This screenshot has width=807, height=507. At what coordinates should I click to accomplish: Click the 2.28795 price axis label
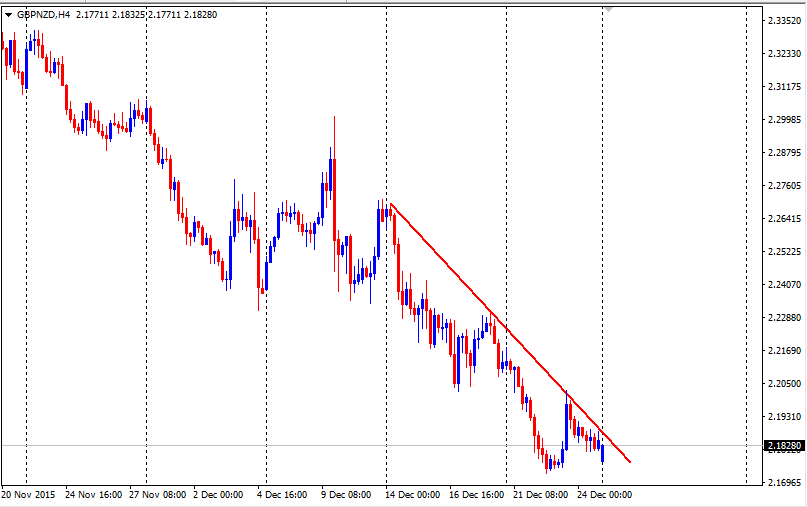coord(784,153)
